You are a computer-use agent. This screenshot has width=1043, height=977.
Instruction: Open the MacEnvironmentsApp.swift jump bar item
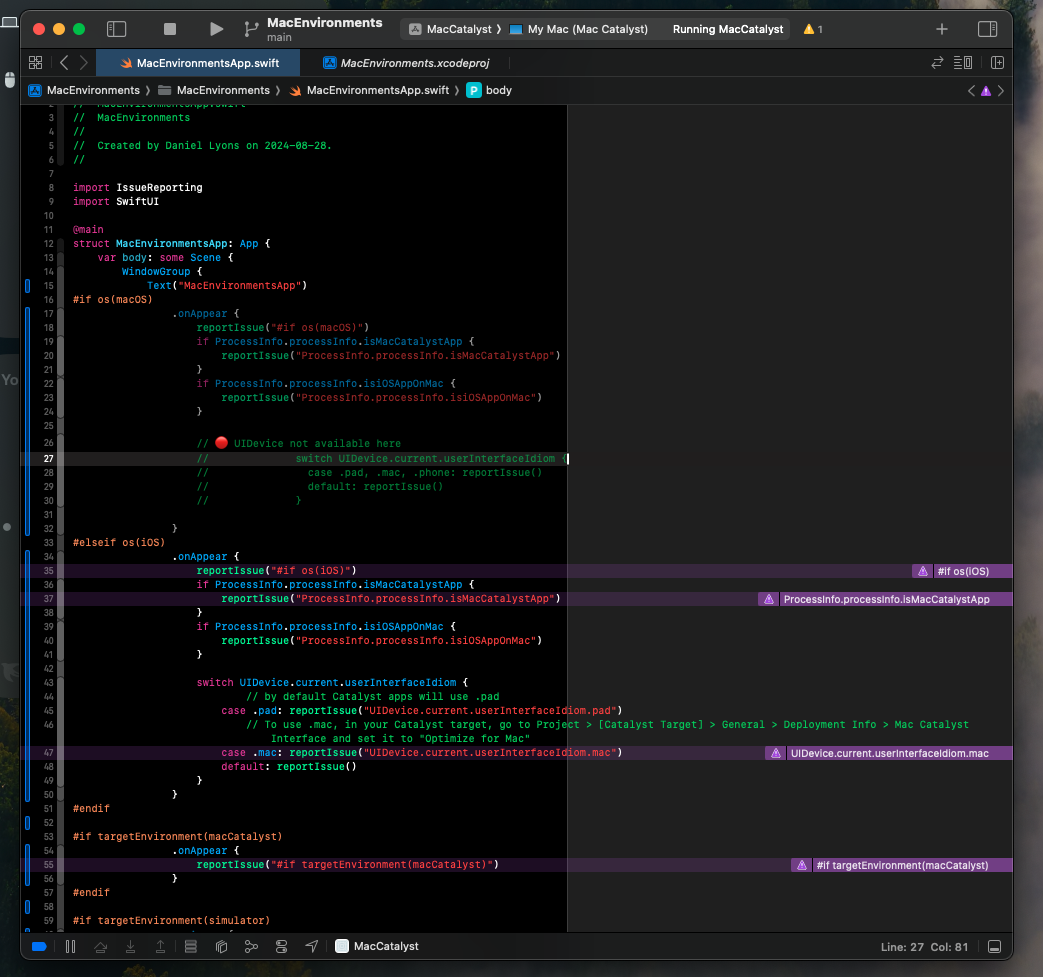[369, 90]
